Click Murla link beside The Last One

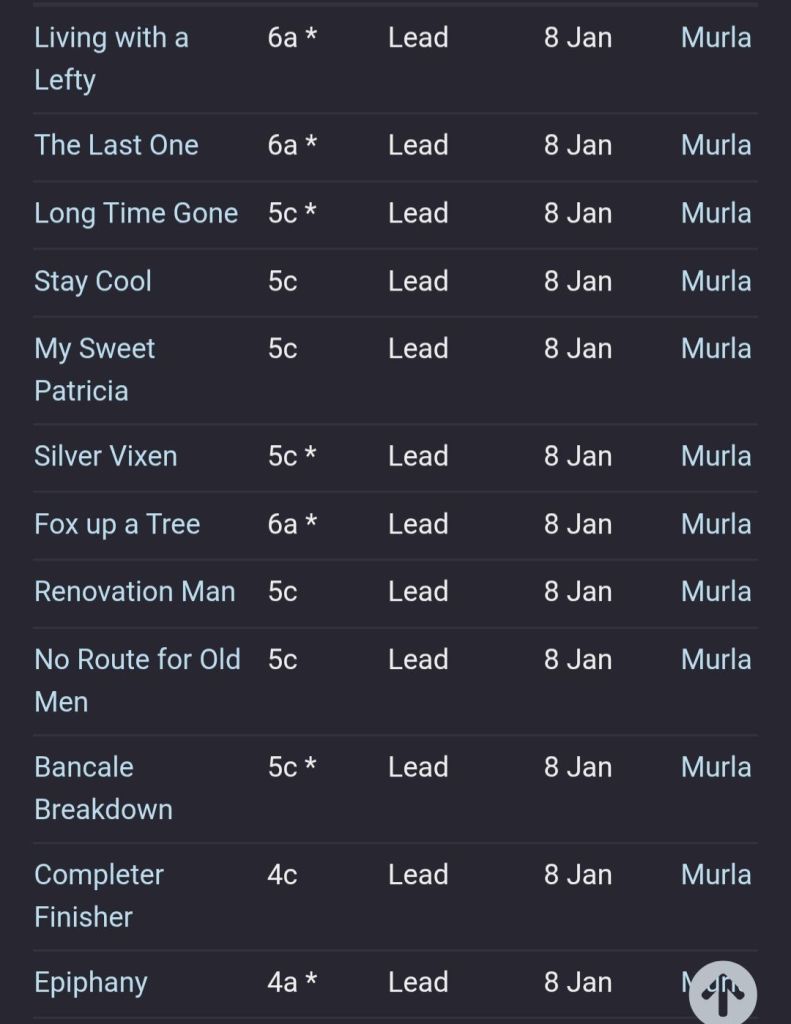click(x=716, y=145)
